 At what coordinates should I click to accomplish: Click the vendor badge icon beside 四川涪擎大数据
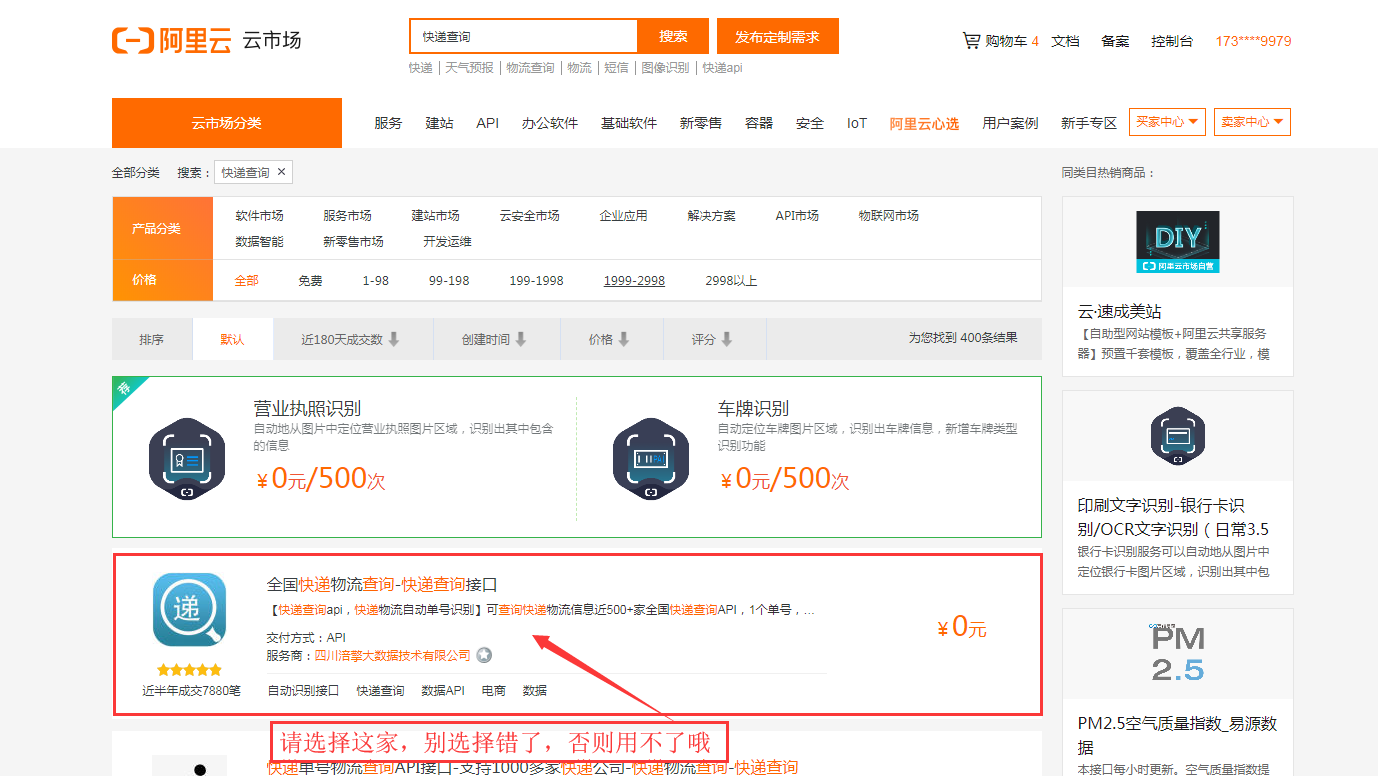484,656
